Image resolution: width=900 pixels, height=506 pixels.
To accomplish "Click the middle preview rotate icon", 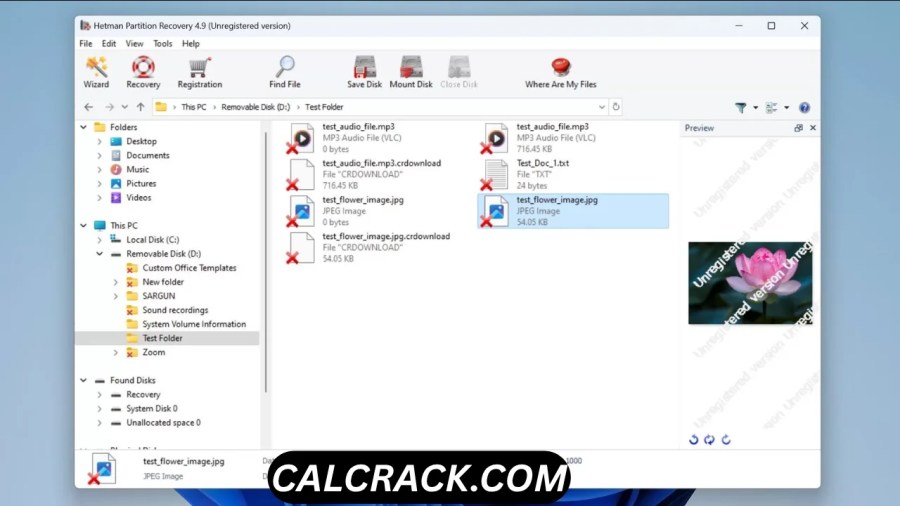I will tap(709, 439).
